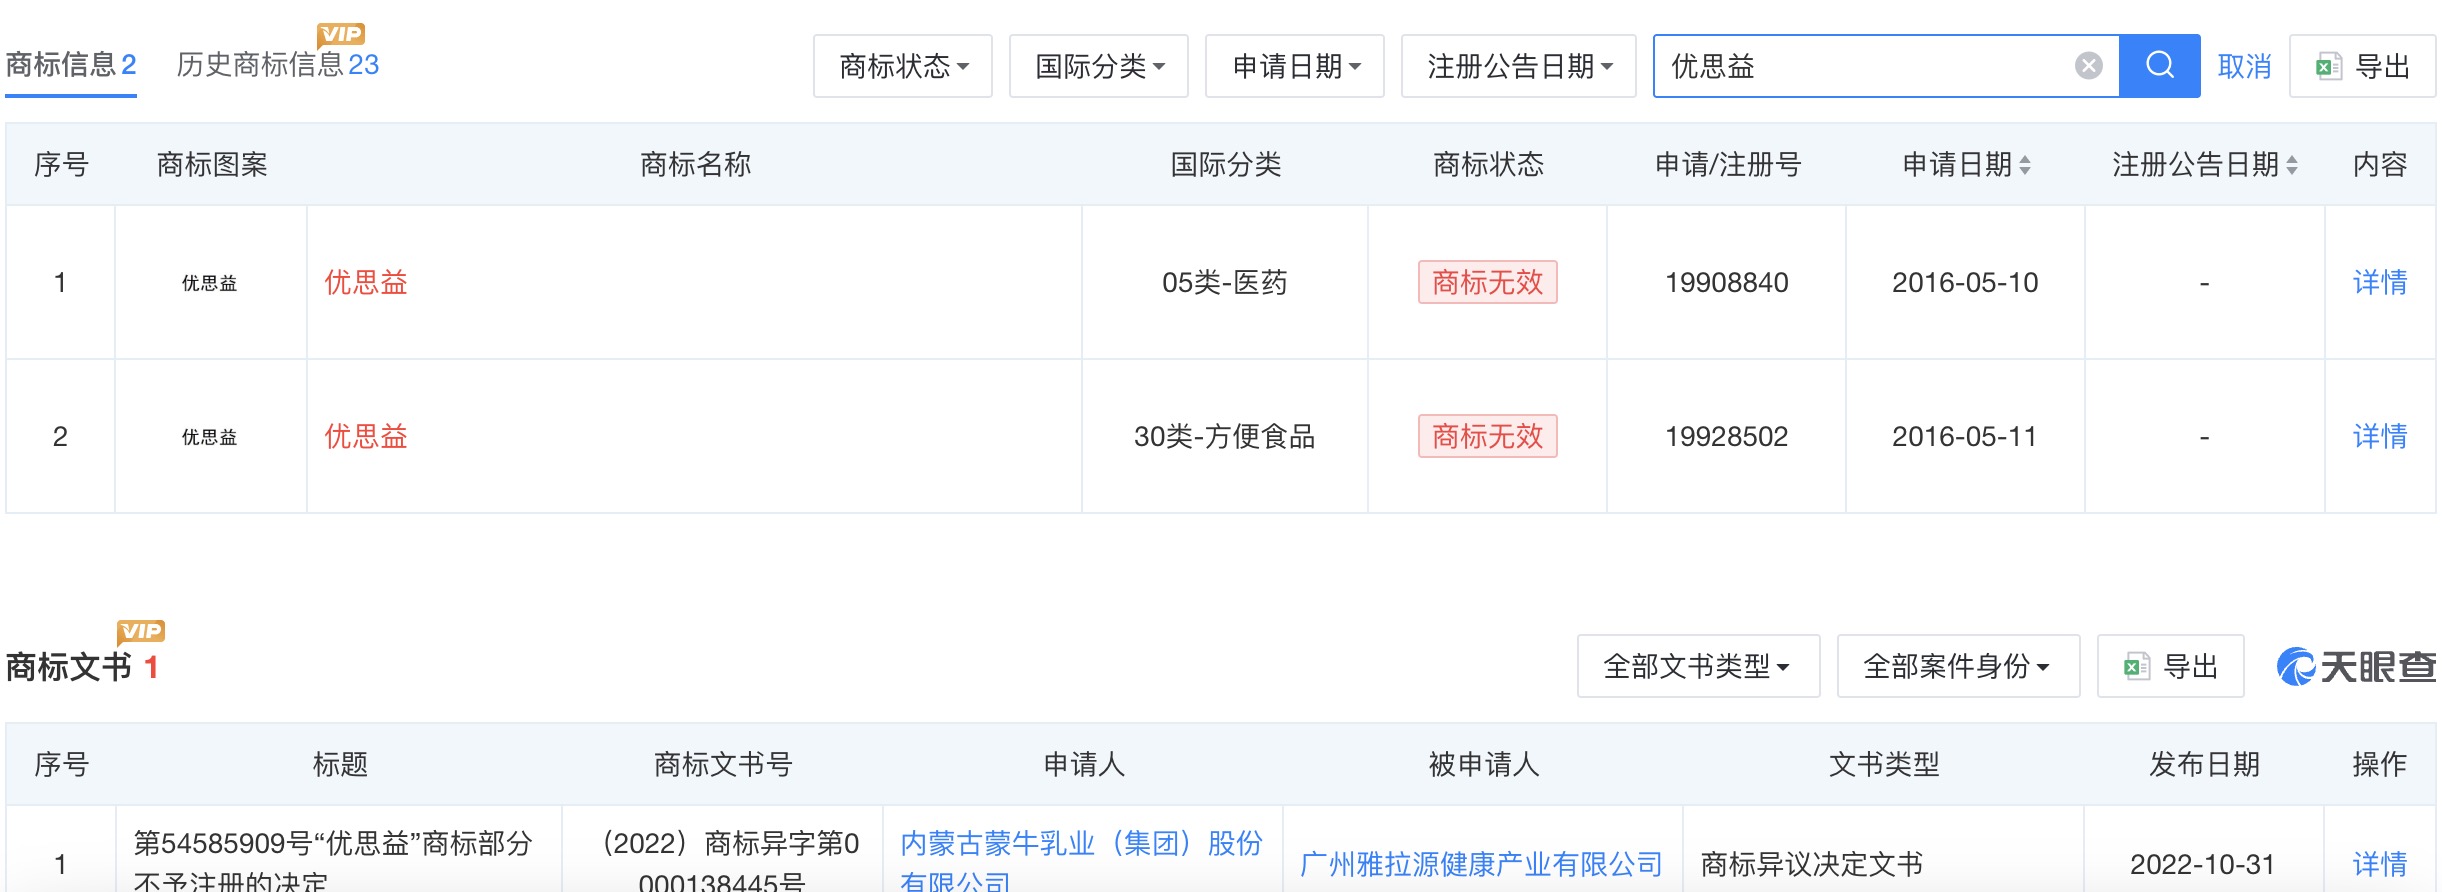
Task: Click the blue magnifier search button
Action: (2159, 66)
